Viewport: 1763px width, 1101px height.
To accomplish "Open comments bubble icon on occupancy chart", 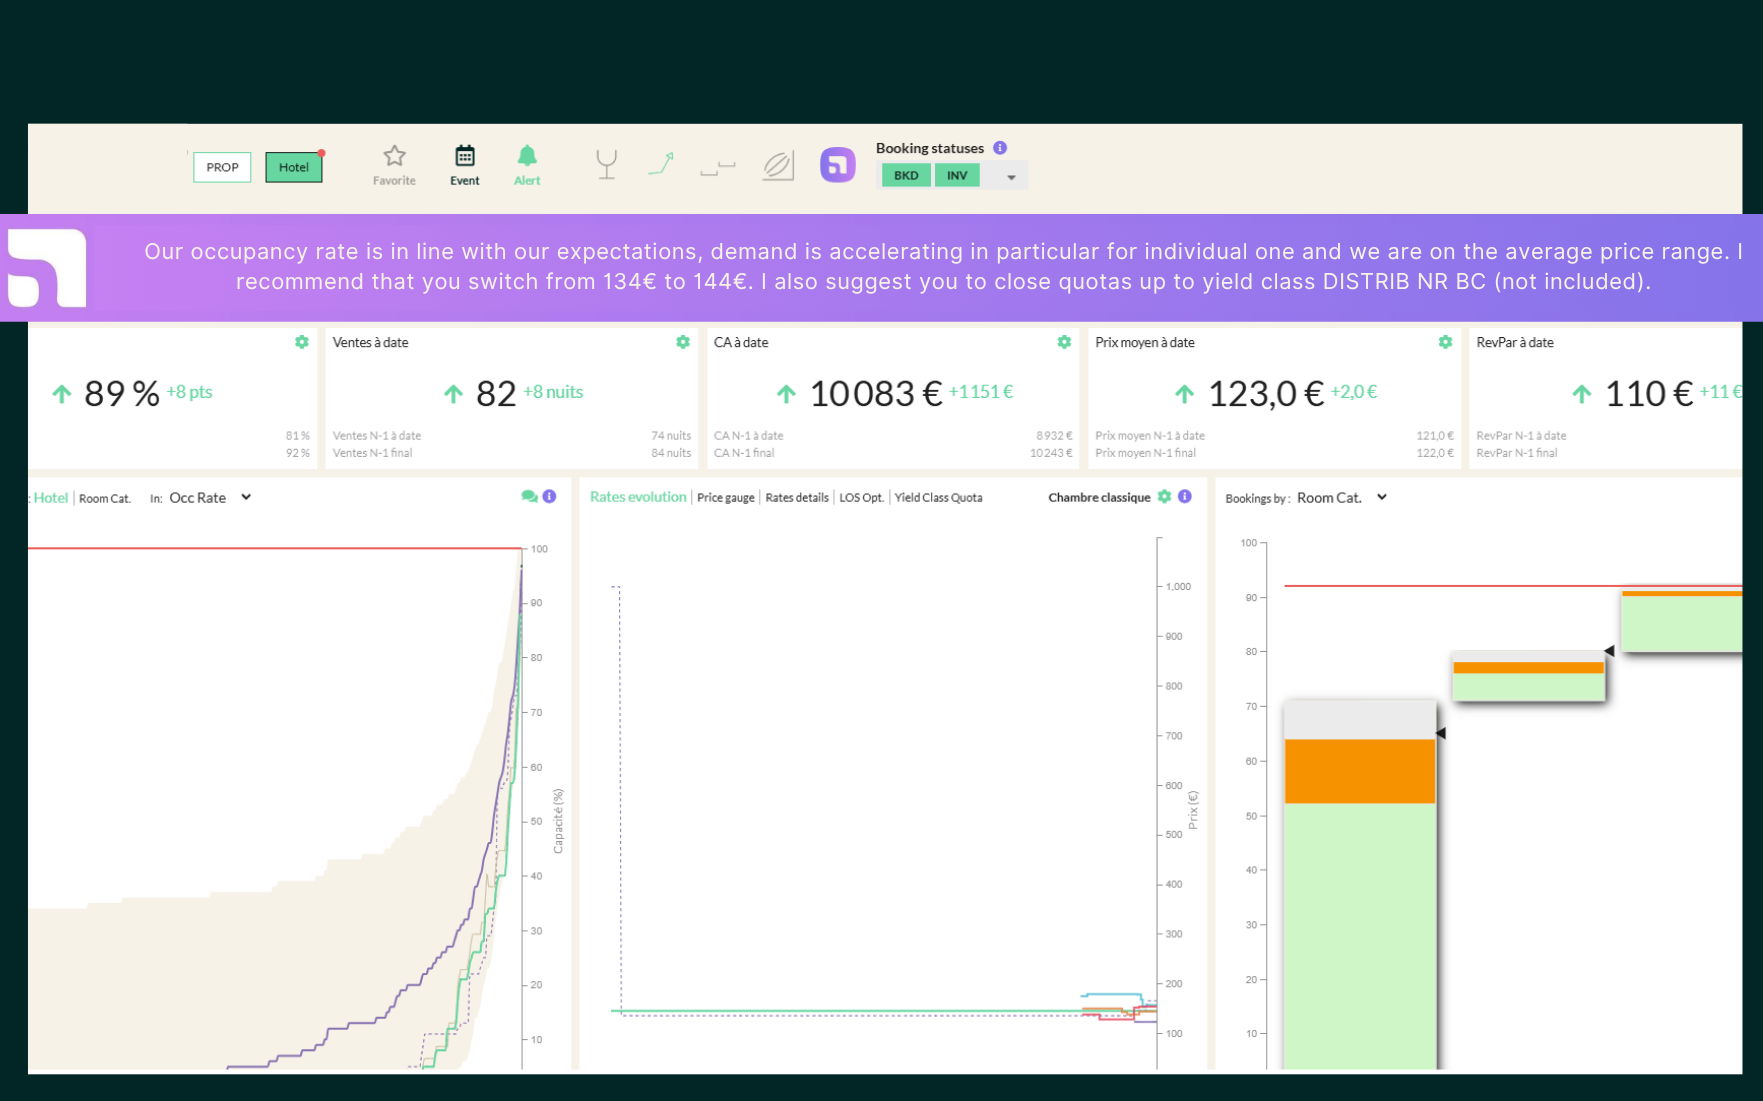I will [x=529, y=497].
